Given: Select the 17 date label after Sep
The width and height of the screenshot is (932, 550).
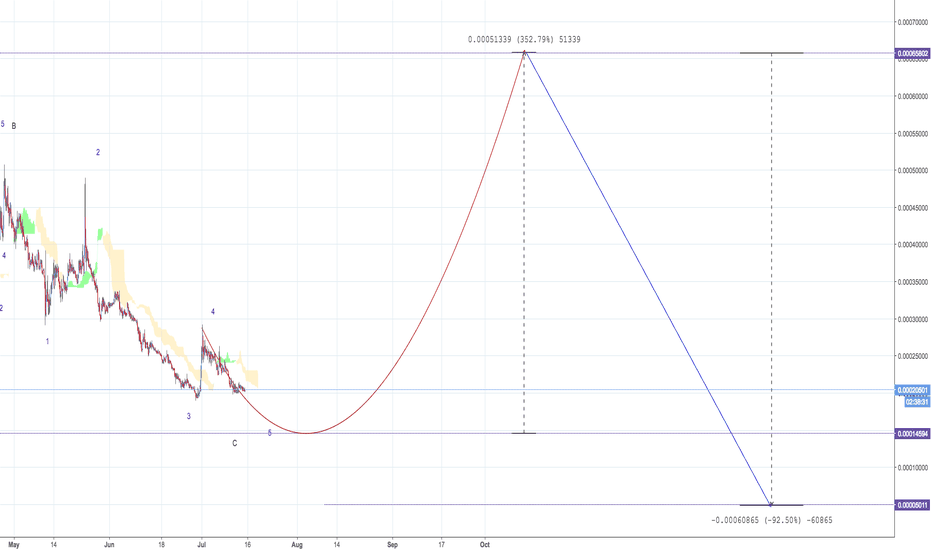Looking at the screenshot, I should [x=441, y=544].
